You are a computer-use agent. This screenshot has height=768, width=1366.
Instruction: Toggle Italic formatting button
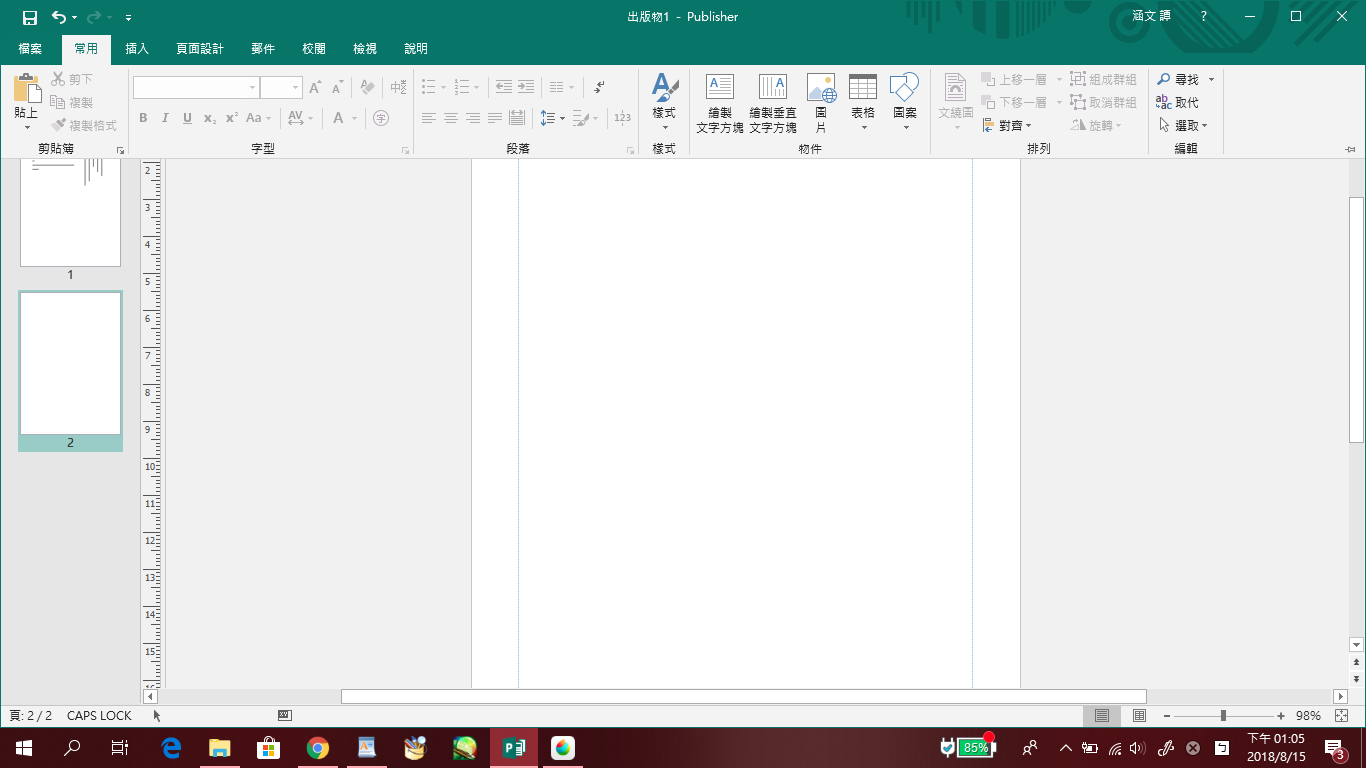[x=165, y=118]
